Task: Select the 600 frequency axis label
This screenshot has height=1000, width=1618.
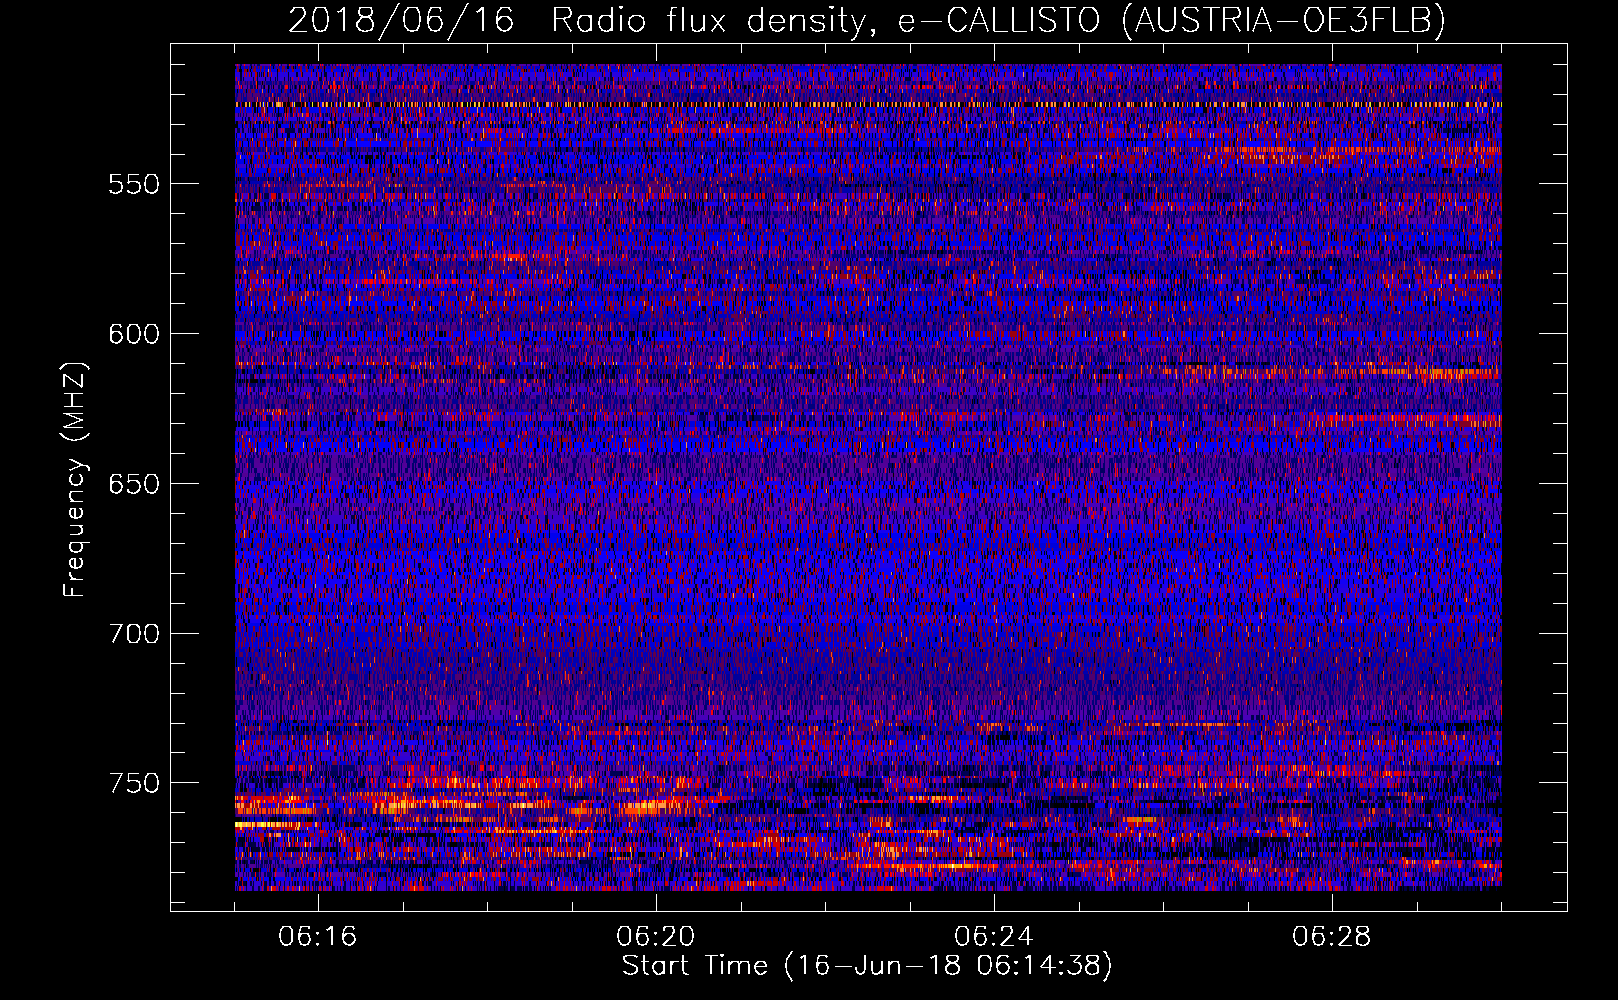Action: [134, 334]
